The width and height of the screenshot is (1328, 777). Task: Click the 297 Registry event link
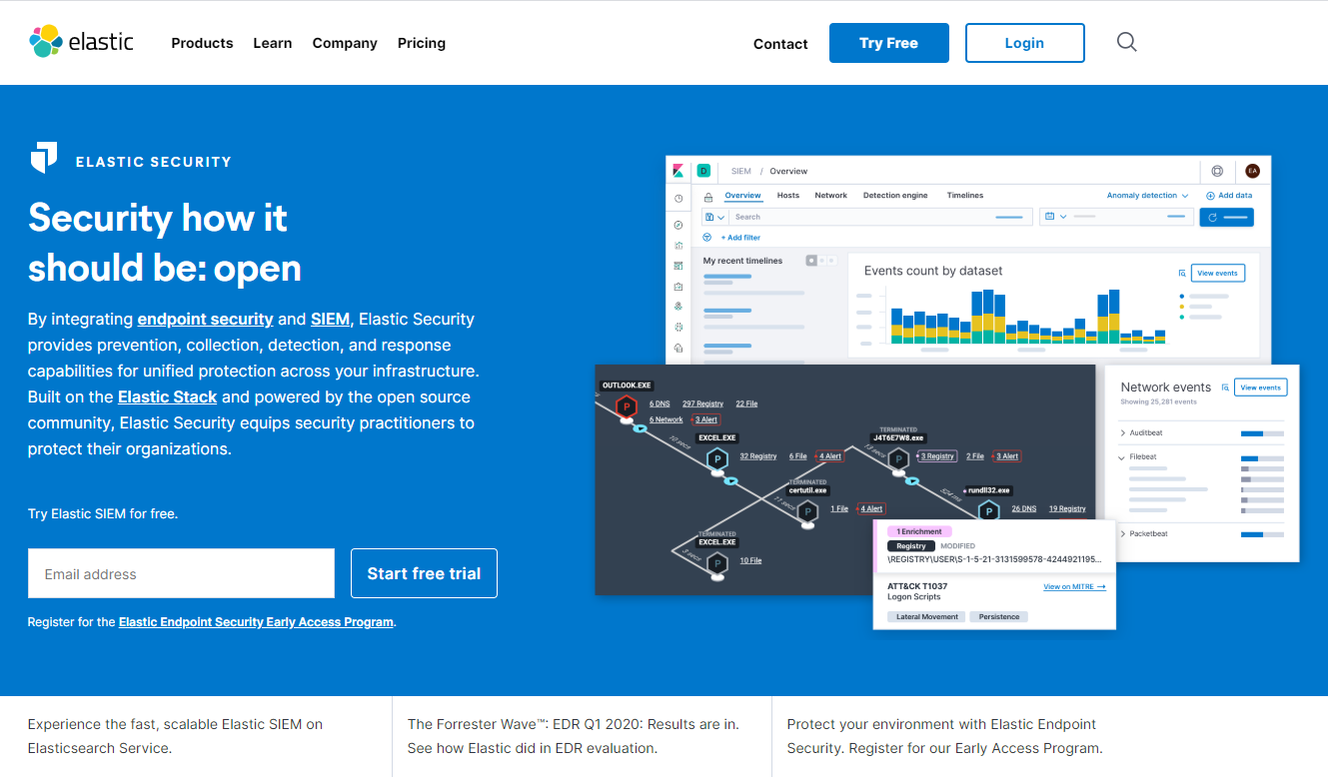[x=703, y=404]
